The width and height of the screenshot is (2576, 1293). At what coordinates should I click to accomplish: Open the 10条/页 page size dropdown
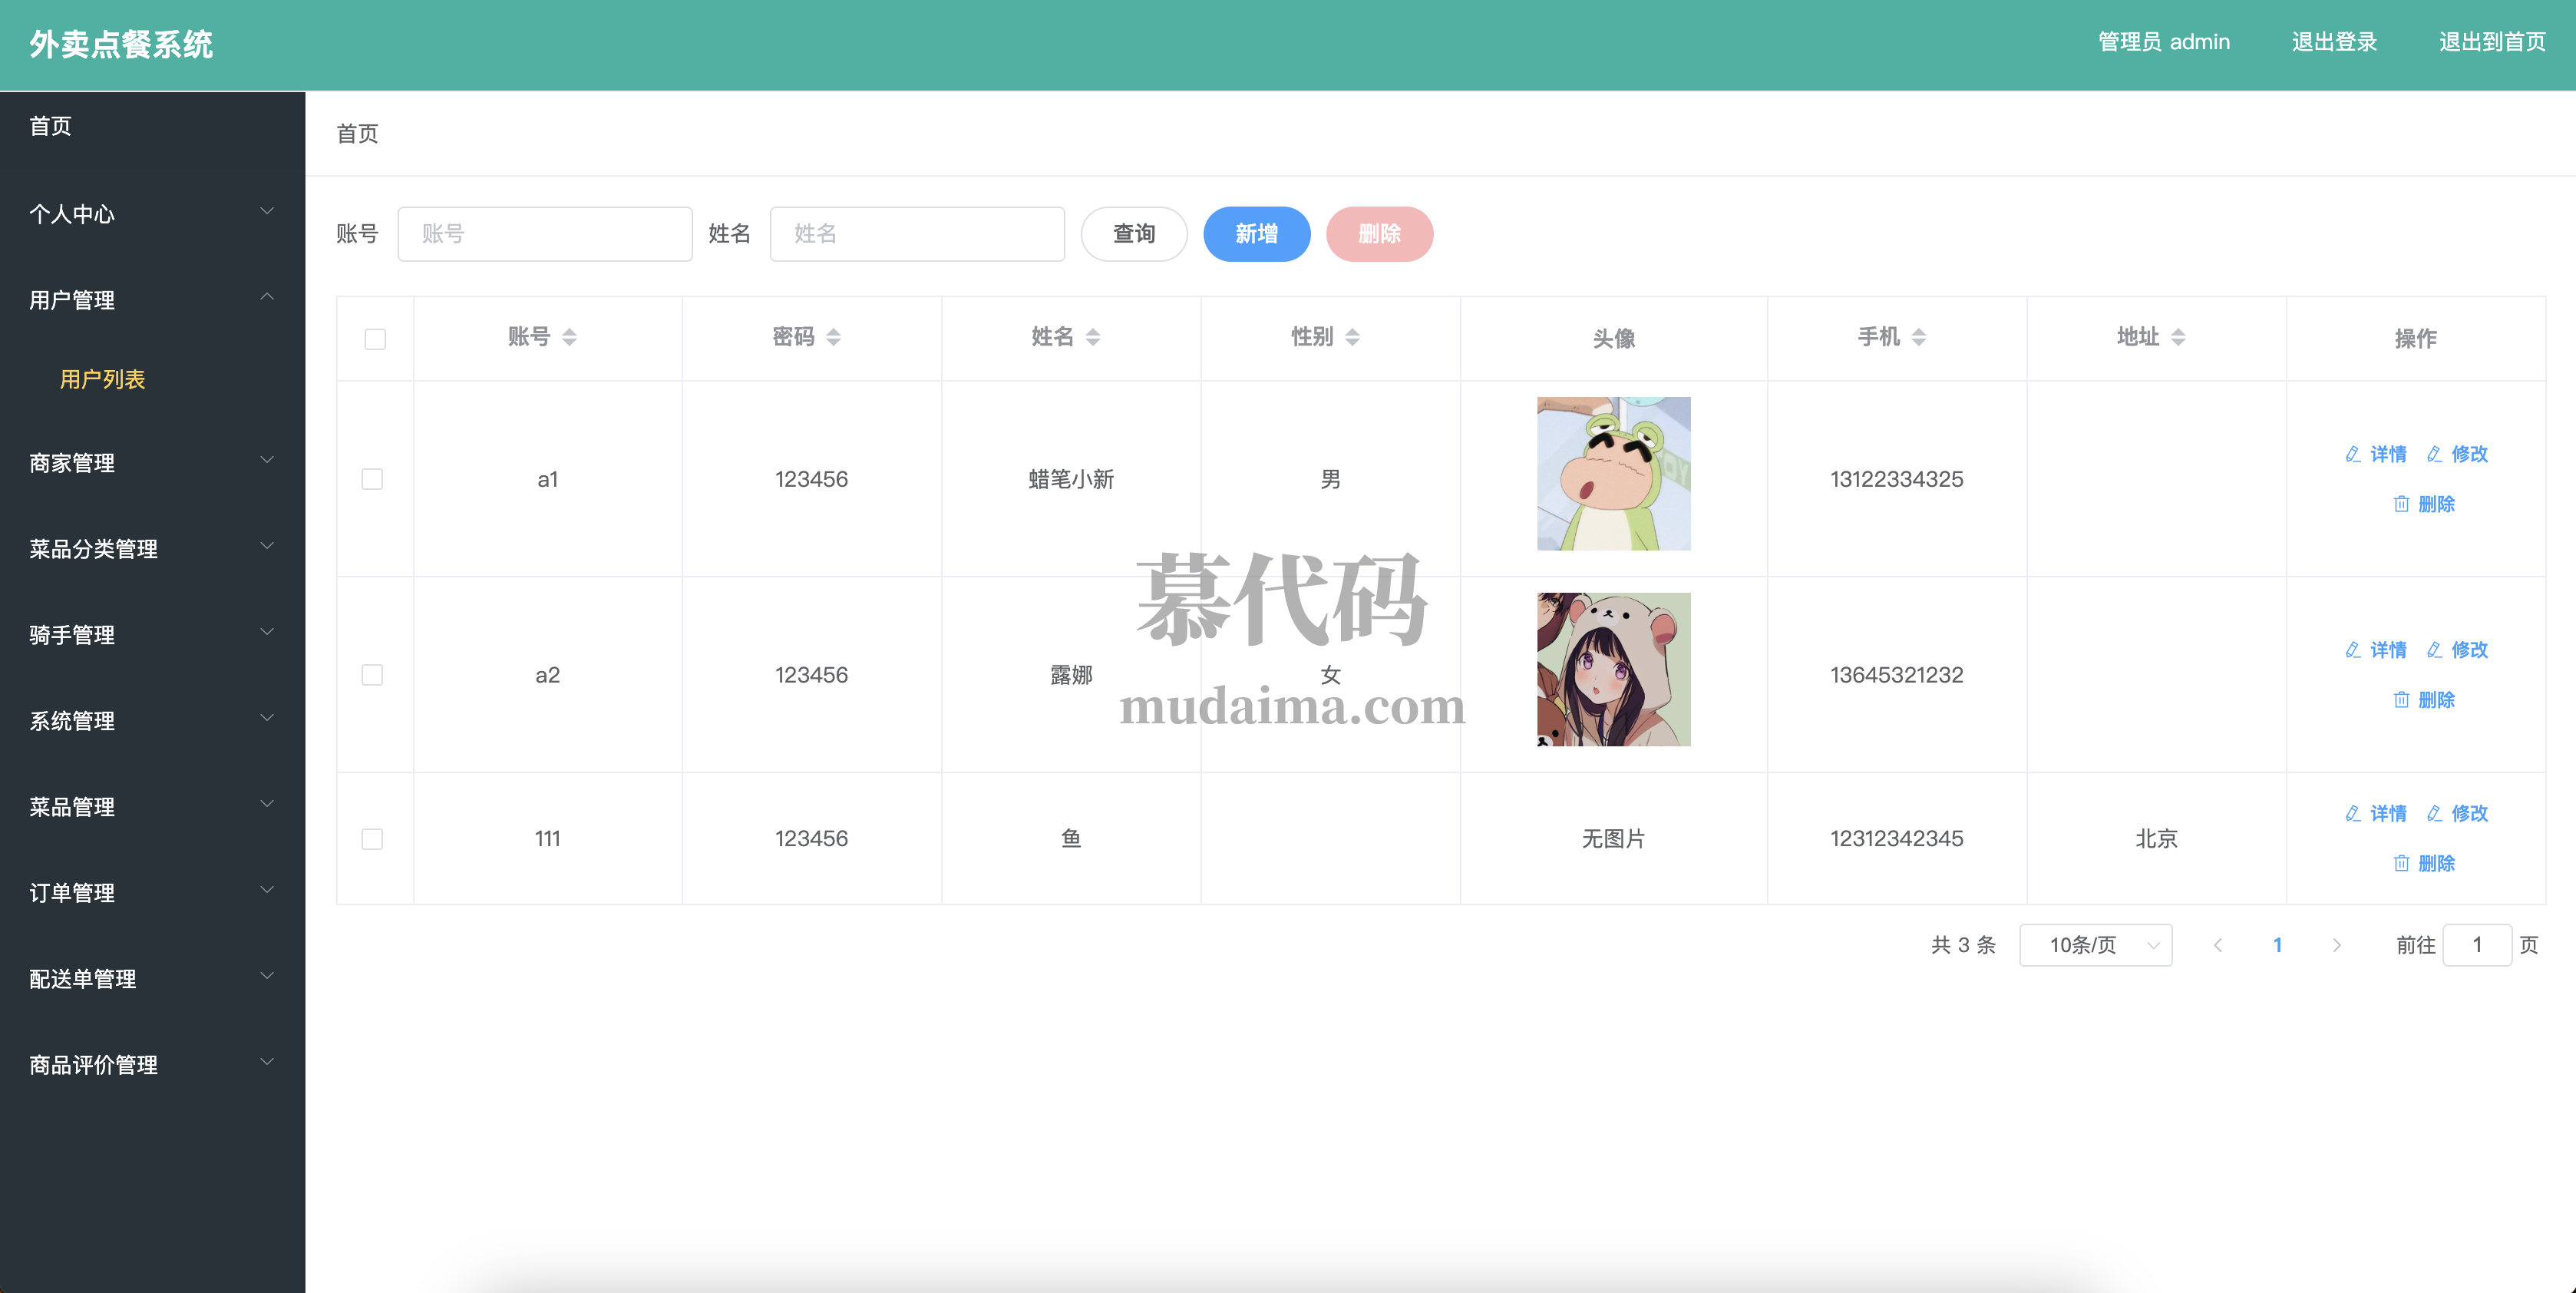(2095, 945)
